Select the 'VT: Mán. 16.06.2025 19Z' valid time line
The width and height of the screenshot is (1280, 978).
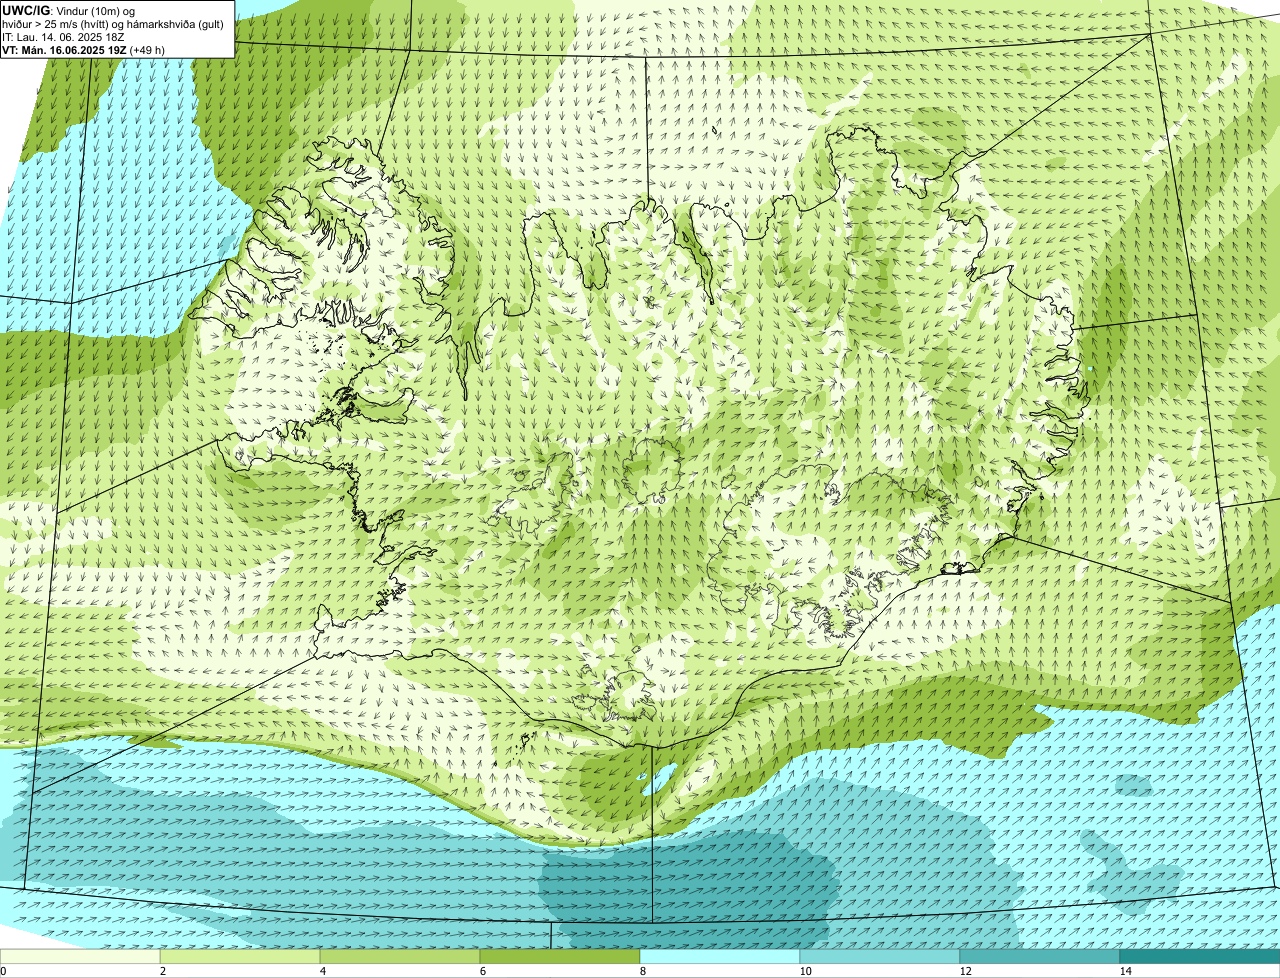pos(64,50)
